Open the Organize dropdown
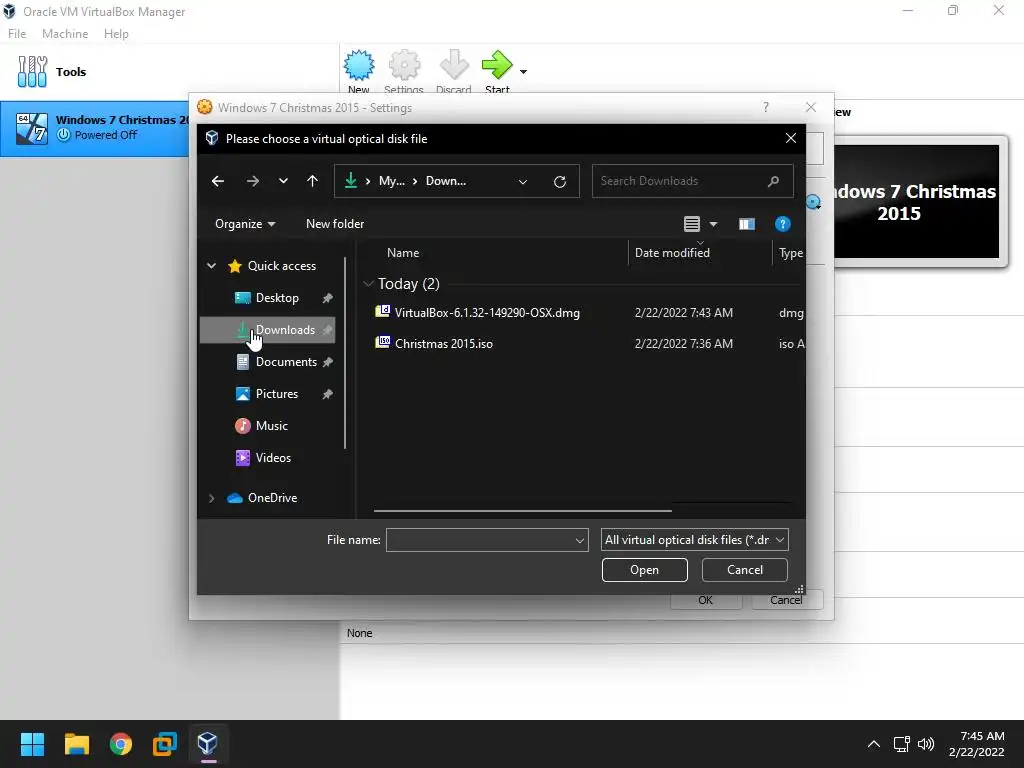 (245, 224)
